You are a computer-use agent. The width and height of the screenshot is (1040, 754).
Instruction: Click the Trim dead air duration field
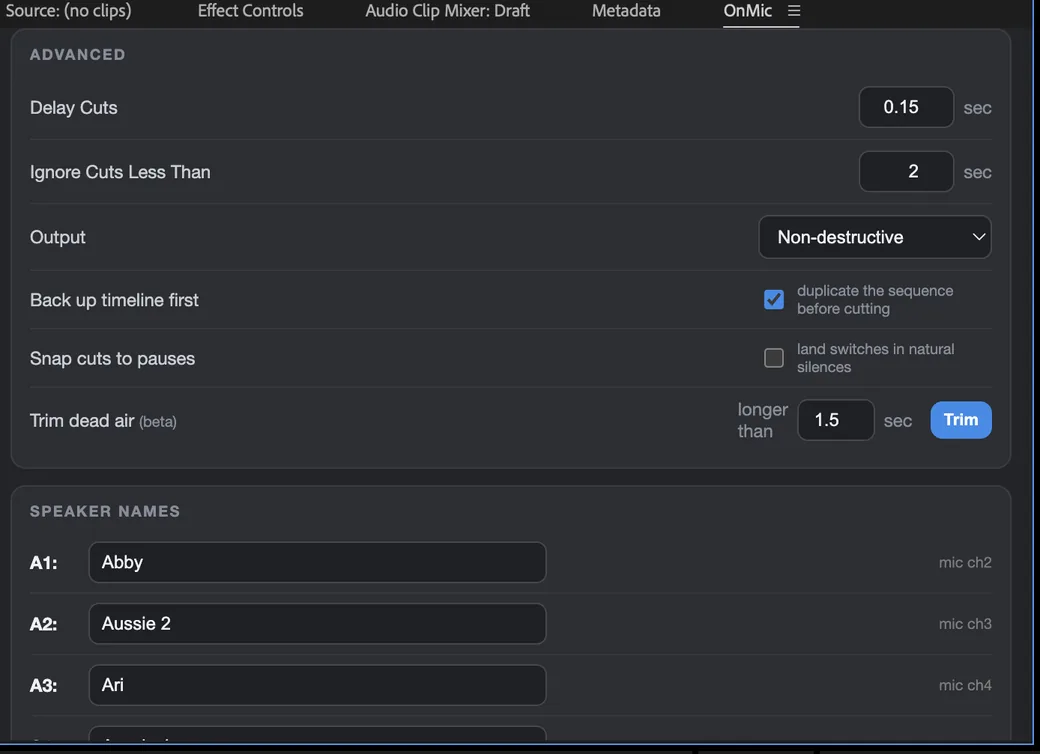coord(836,420)
